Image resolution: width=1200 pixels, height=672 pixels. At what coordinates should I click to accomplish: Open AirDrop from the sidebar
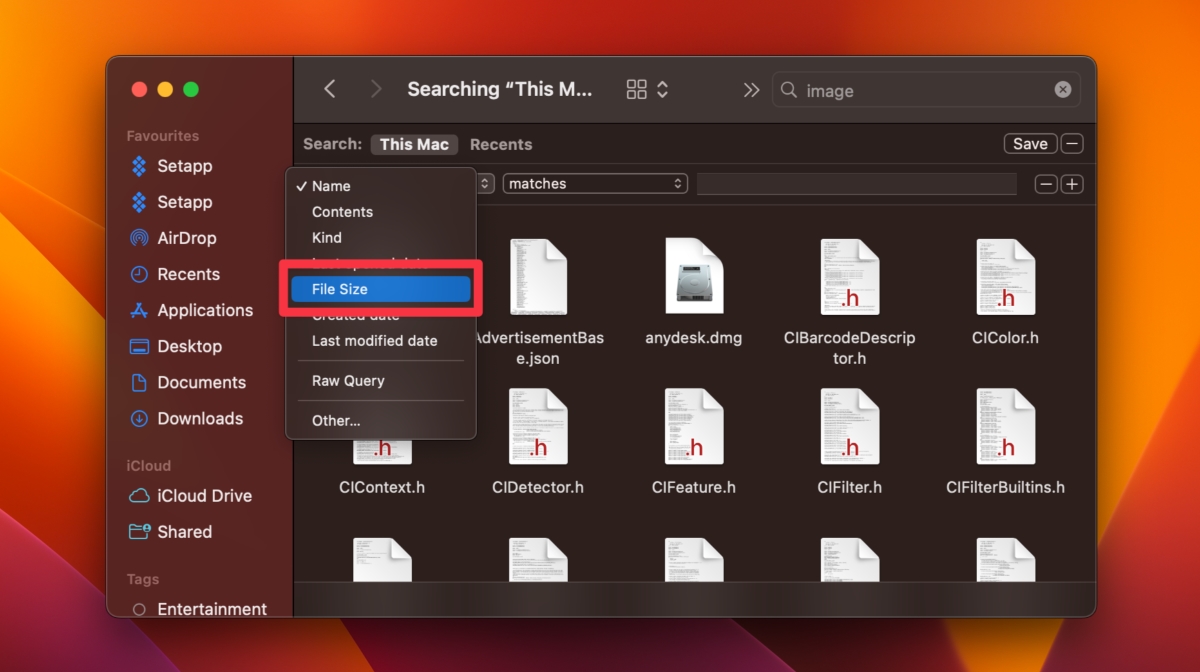(x=184, y=238)
